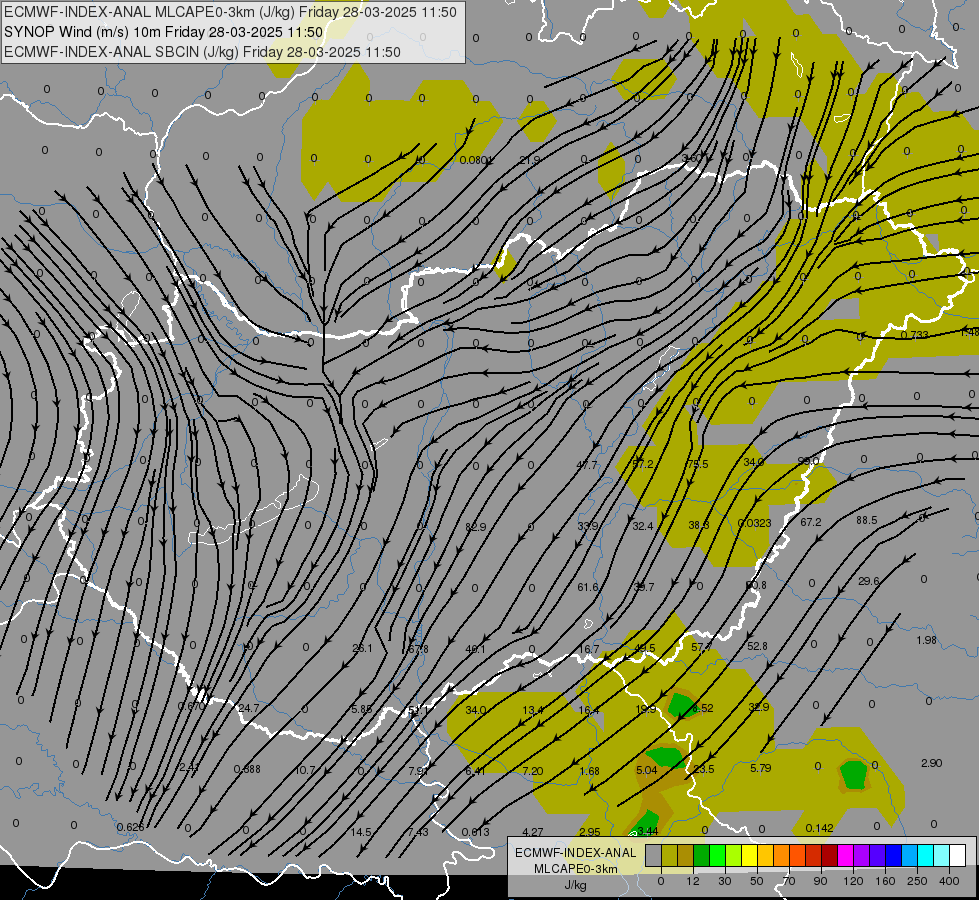The height and width of the screenshot is (900, 979).
Task: Click the grid value 32.4 on the map
Action: (x=642, y=526)
